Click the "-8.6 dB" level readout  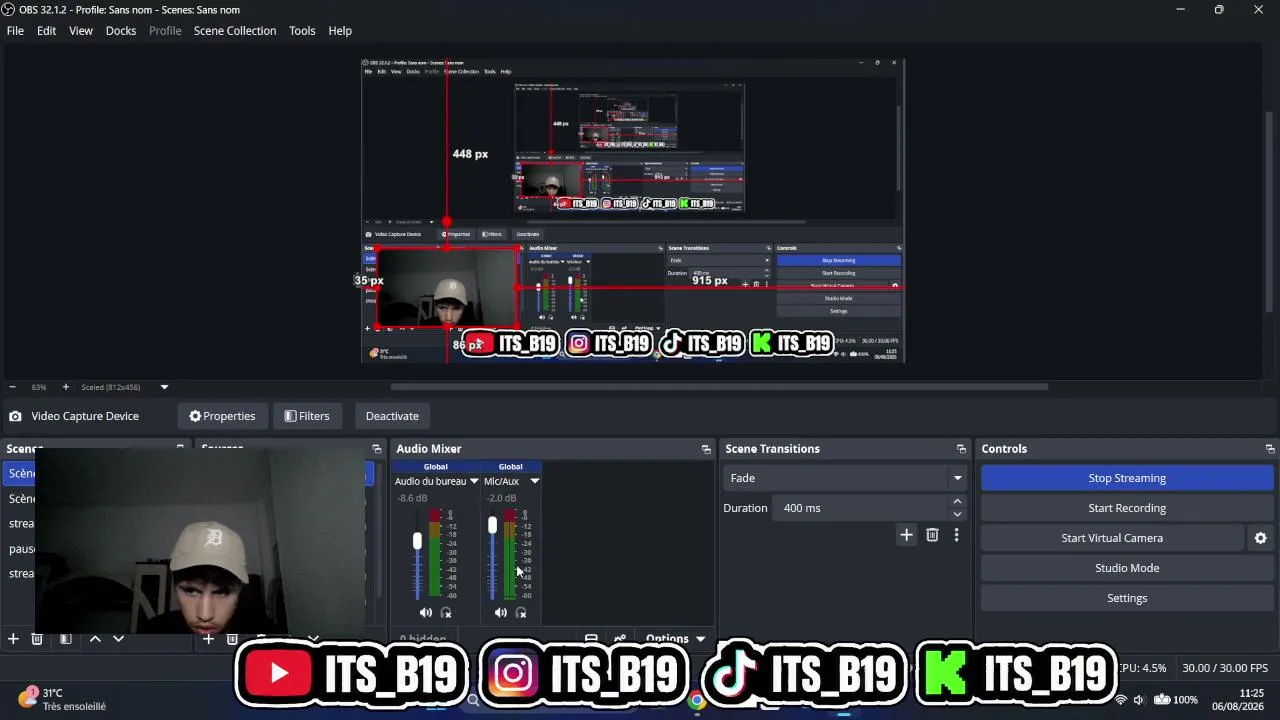tap(413, 498)
